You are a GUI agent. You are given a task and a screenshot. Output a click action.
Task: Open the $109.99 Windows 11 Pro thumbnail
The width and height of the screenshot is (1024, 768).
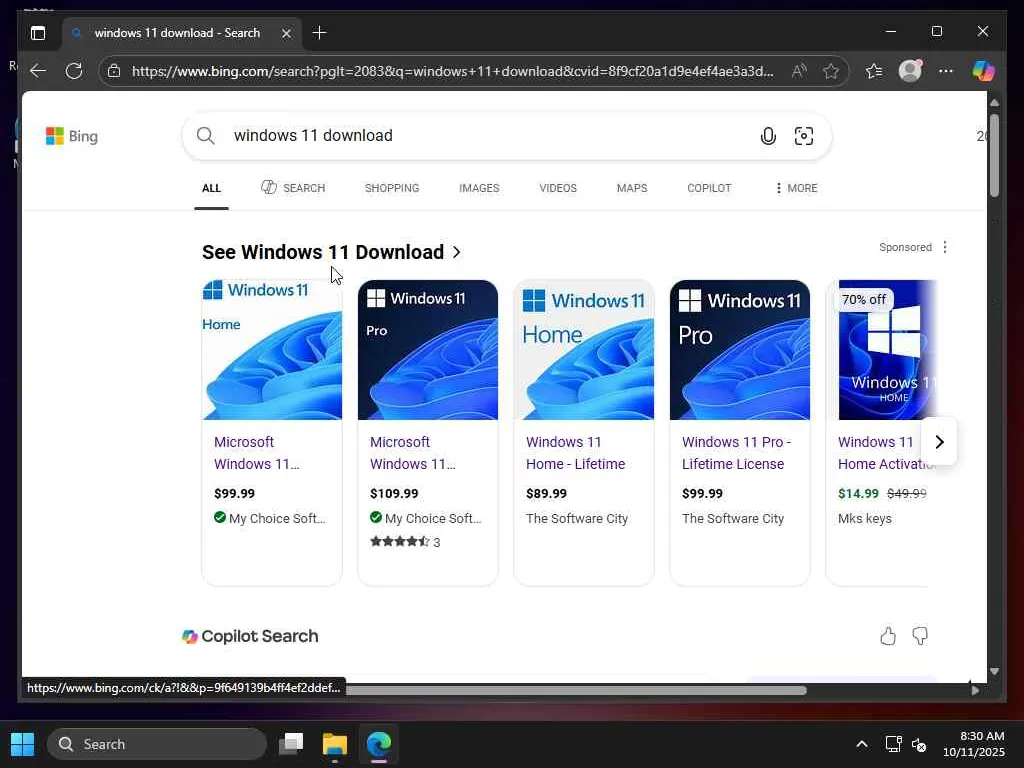tap(428, 350)
